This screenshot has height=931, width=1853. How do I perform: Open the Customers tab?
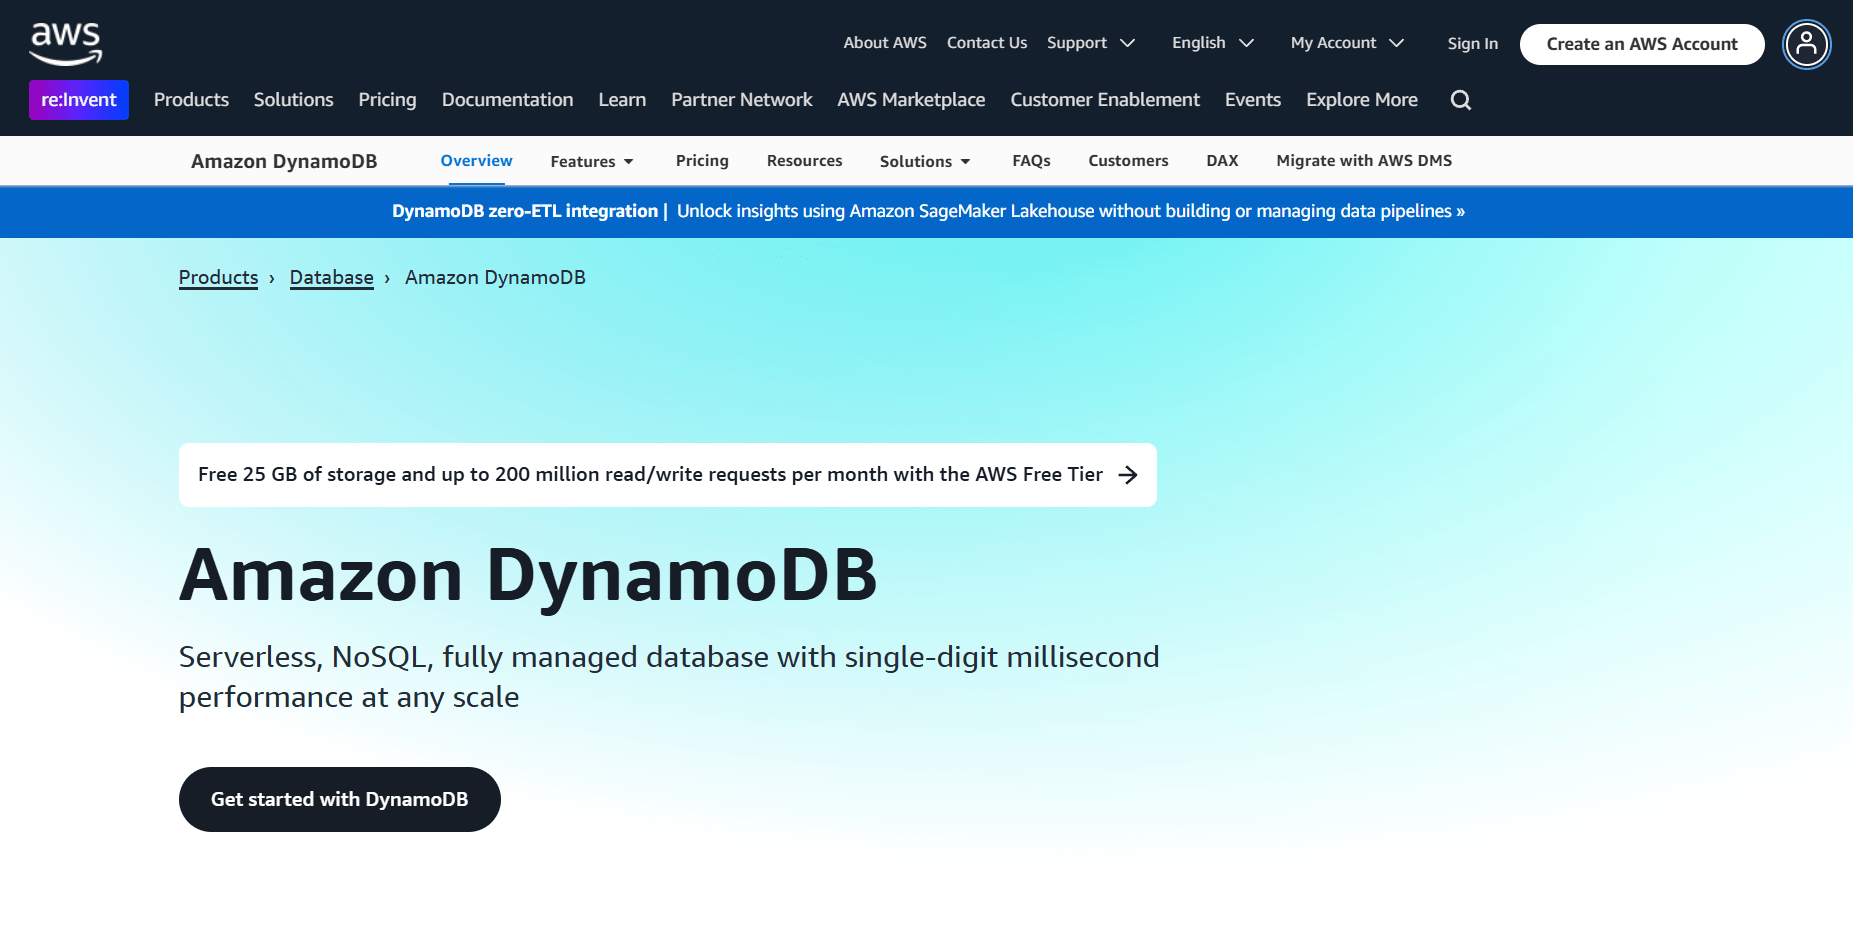click(1128, 160)
